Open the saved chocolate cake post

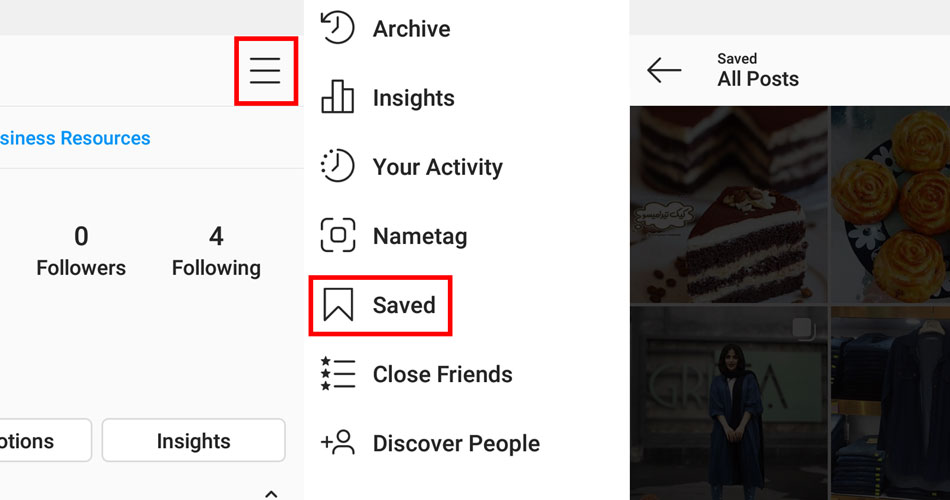tap(729, 205)
